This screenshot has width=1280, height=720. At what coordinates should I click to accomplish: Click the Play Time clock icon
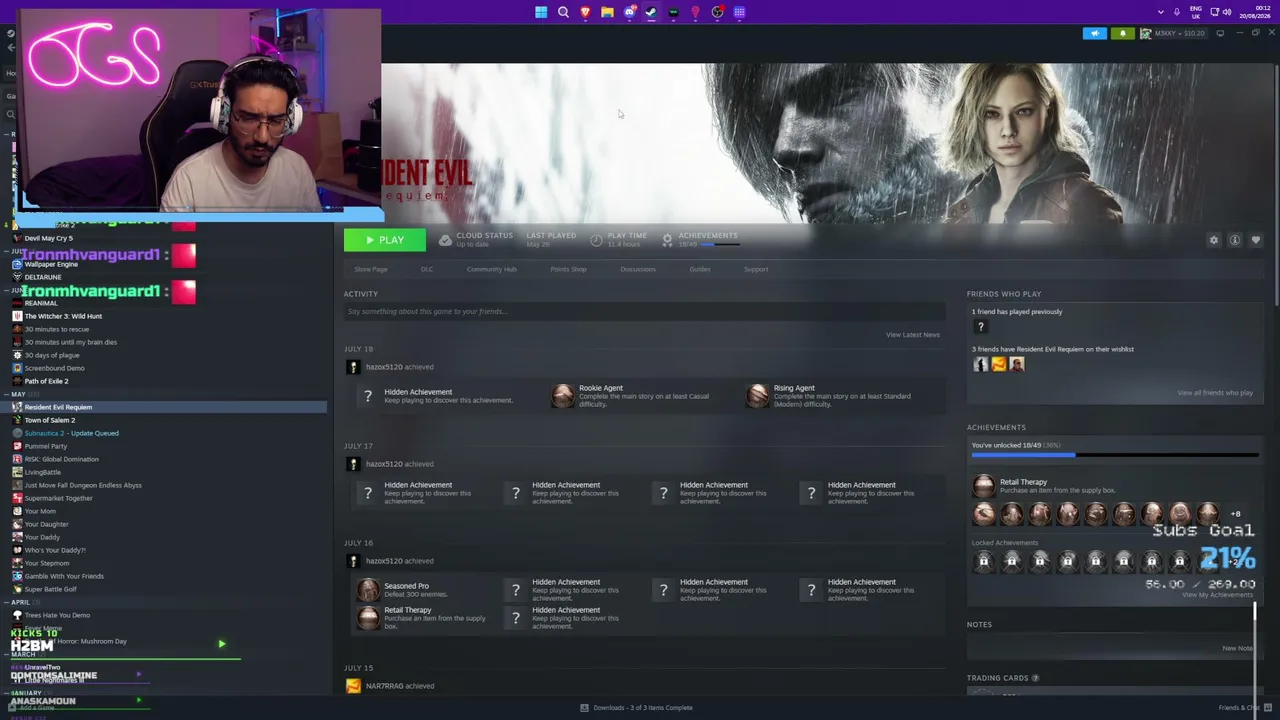pos(596,240)
